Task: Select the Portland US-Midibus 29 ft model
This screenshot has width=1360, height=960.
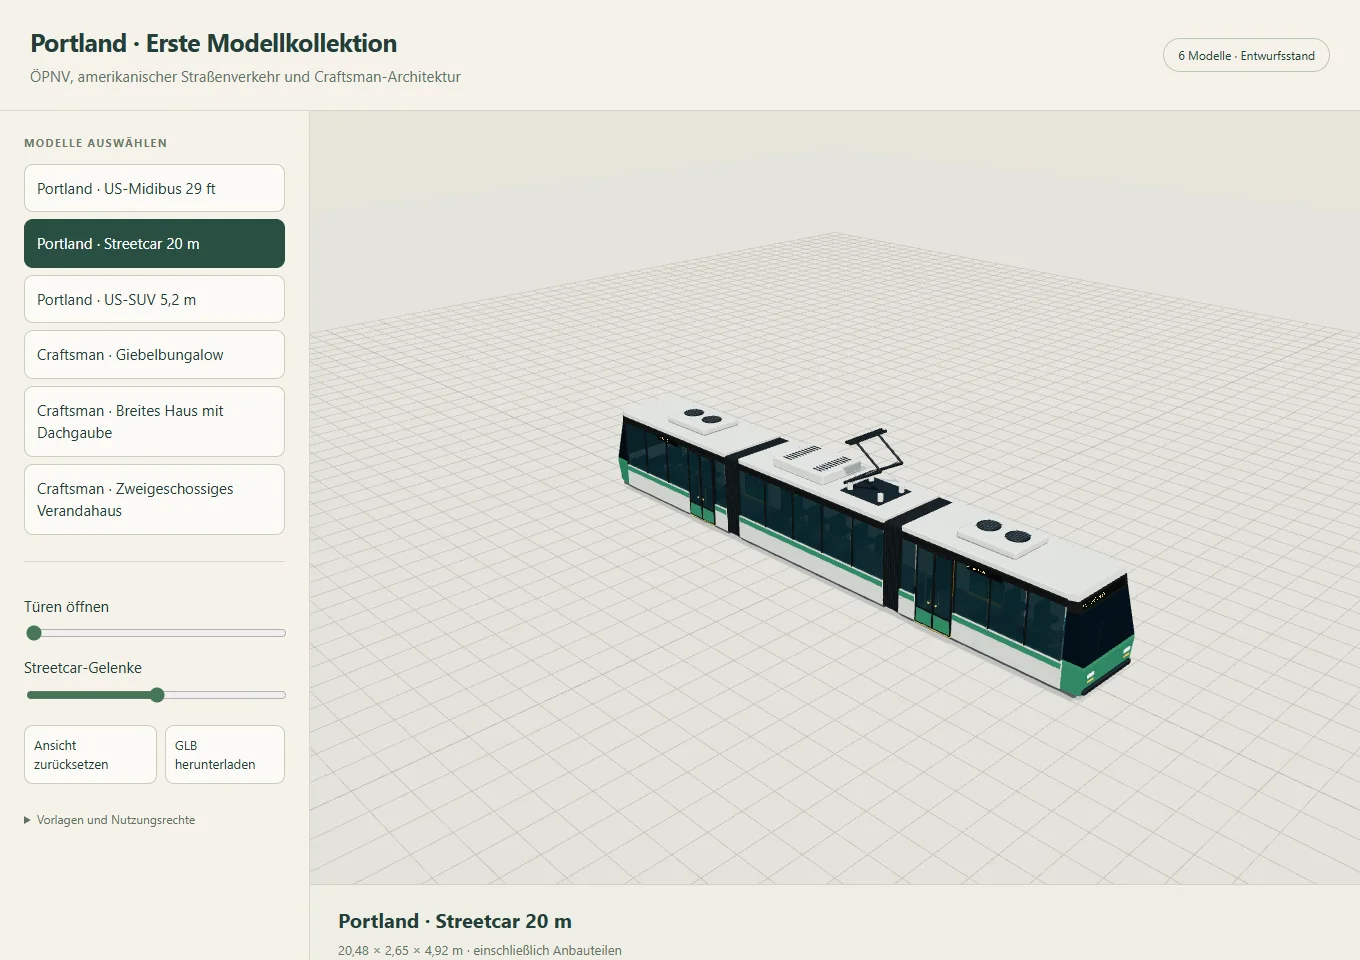Action: 154,188
